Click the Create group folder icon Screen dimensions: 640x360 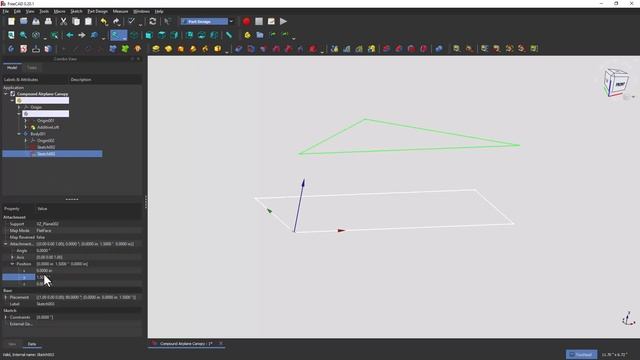[260, 35]
